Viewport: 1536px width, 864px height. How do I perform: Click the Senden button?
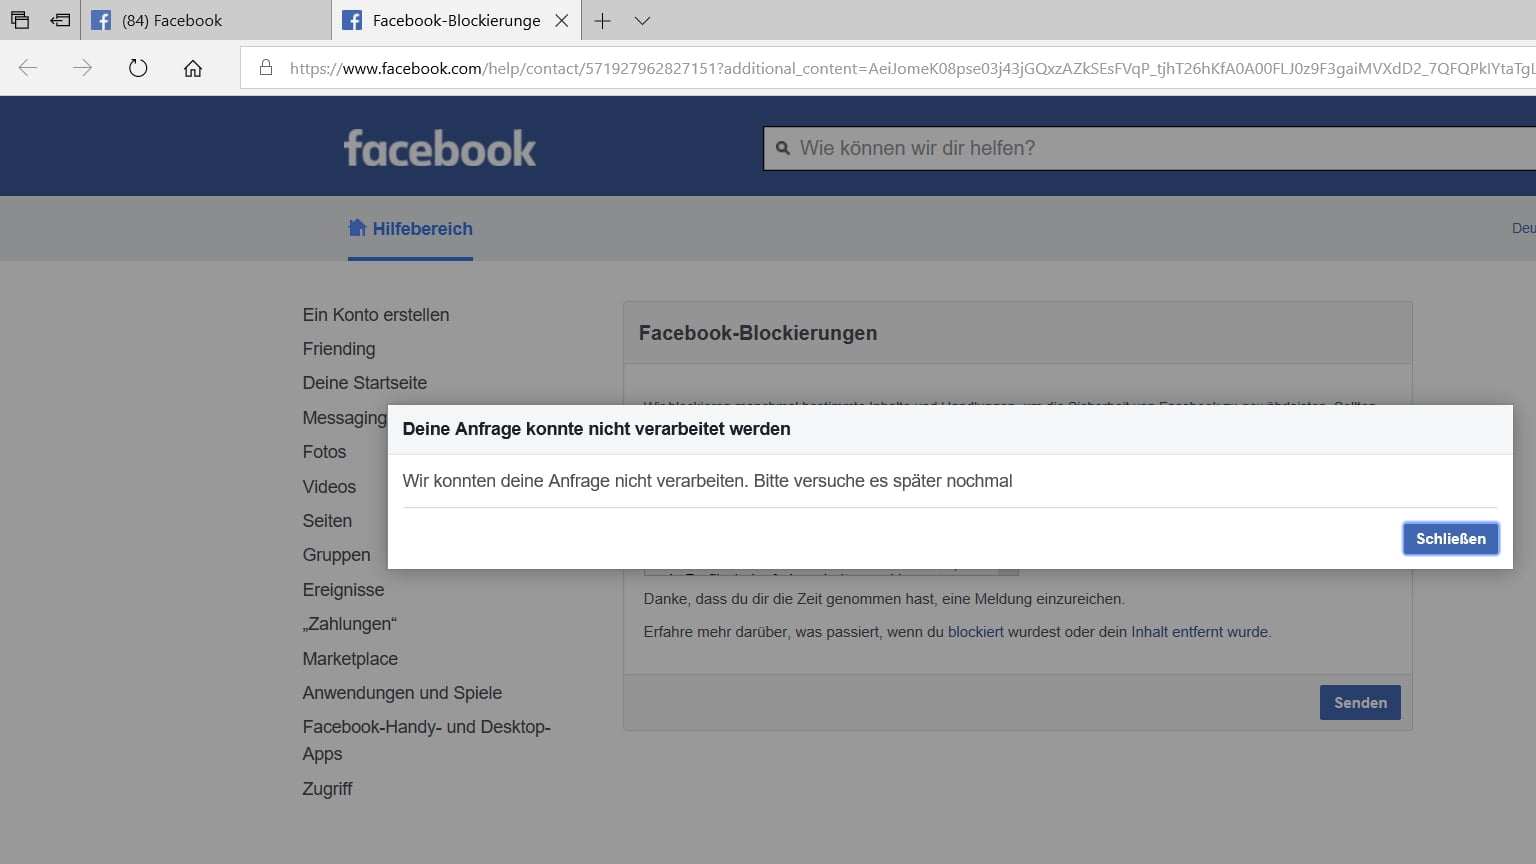click(x=1360, y=703)
